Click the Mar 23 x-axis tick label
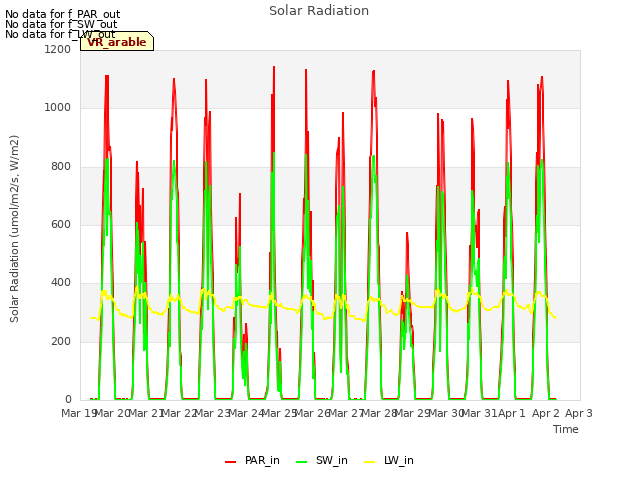Viewport: 640px width, 480px height. [x=212, y=413]
